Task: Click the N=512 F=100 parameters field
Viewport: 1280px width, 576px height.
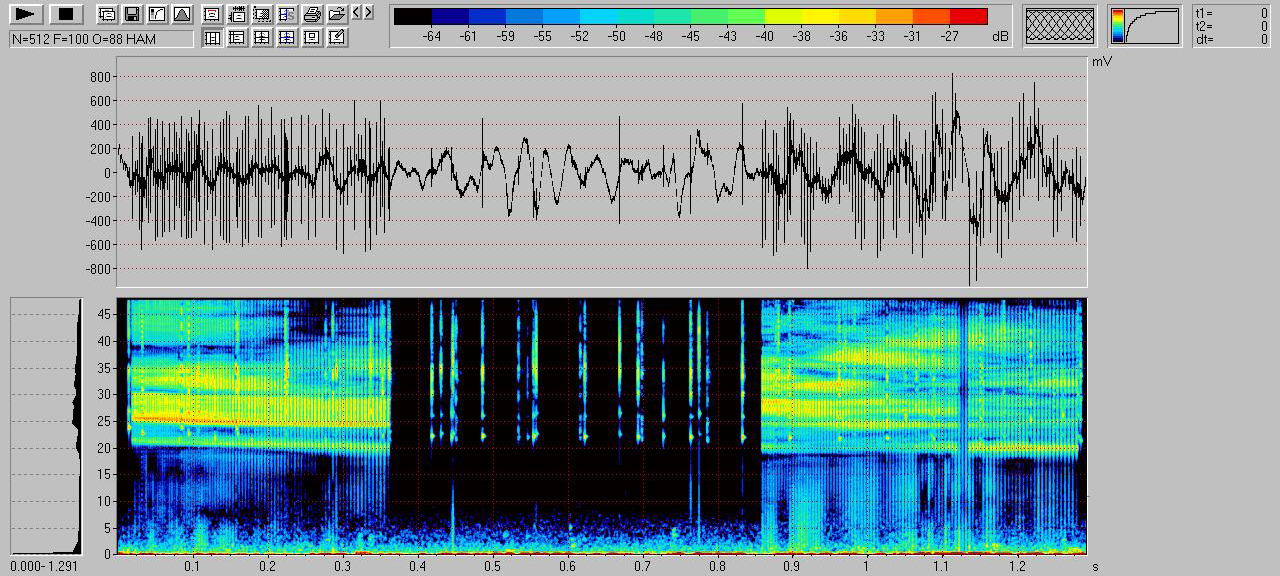Action: point(101,38)
